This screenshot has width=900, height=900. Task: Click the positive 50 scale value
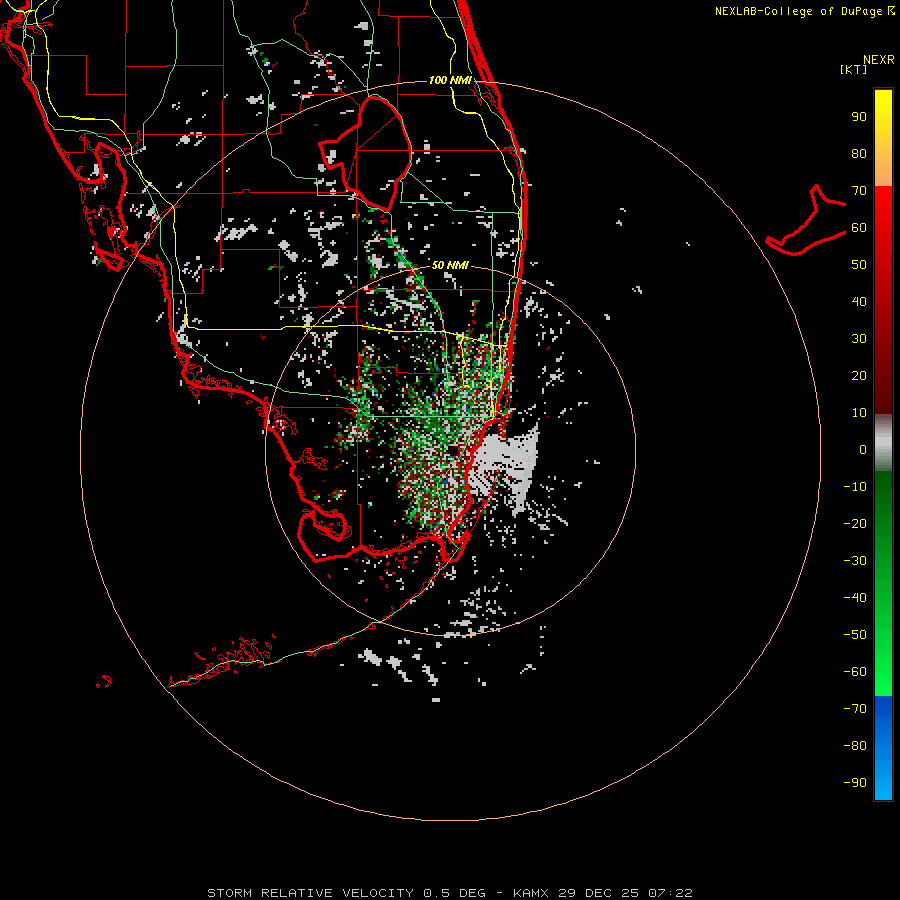pyautogui.click(x=859, y=265)
